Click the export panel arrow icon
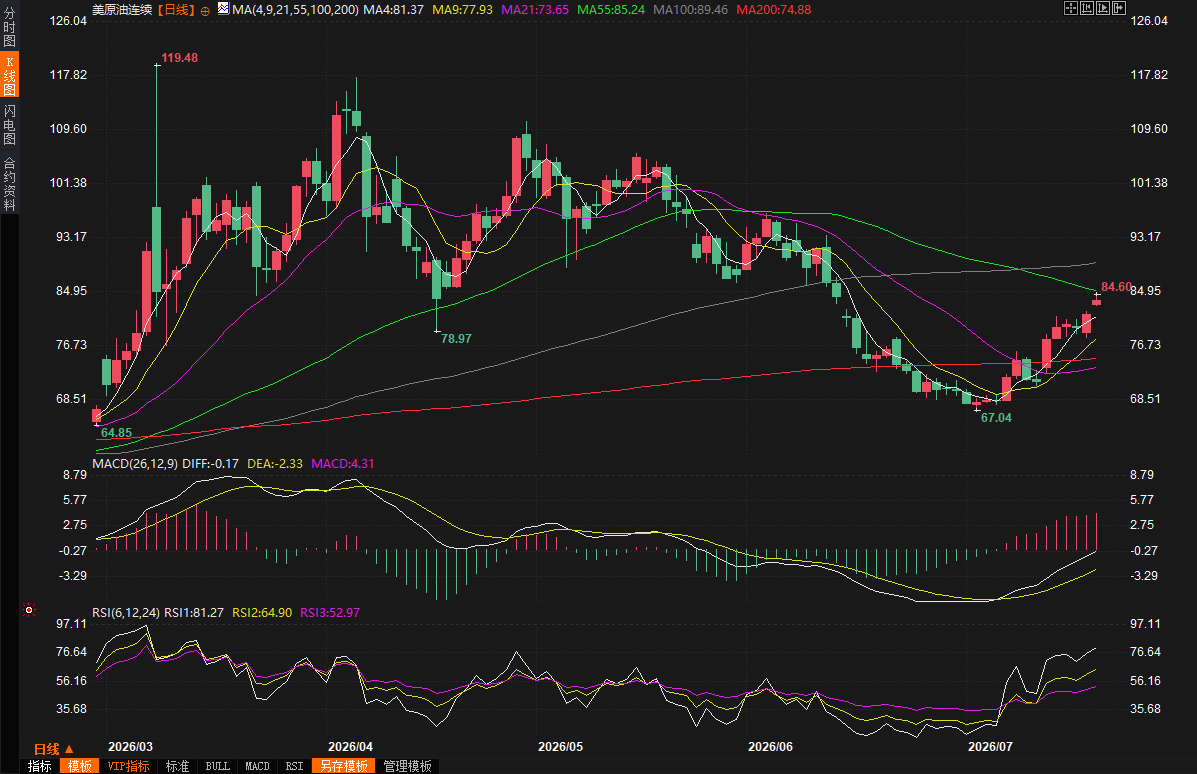This screenshot has height=774, width=1197. point(1119,8)
